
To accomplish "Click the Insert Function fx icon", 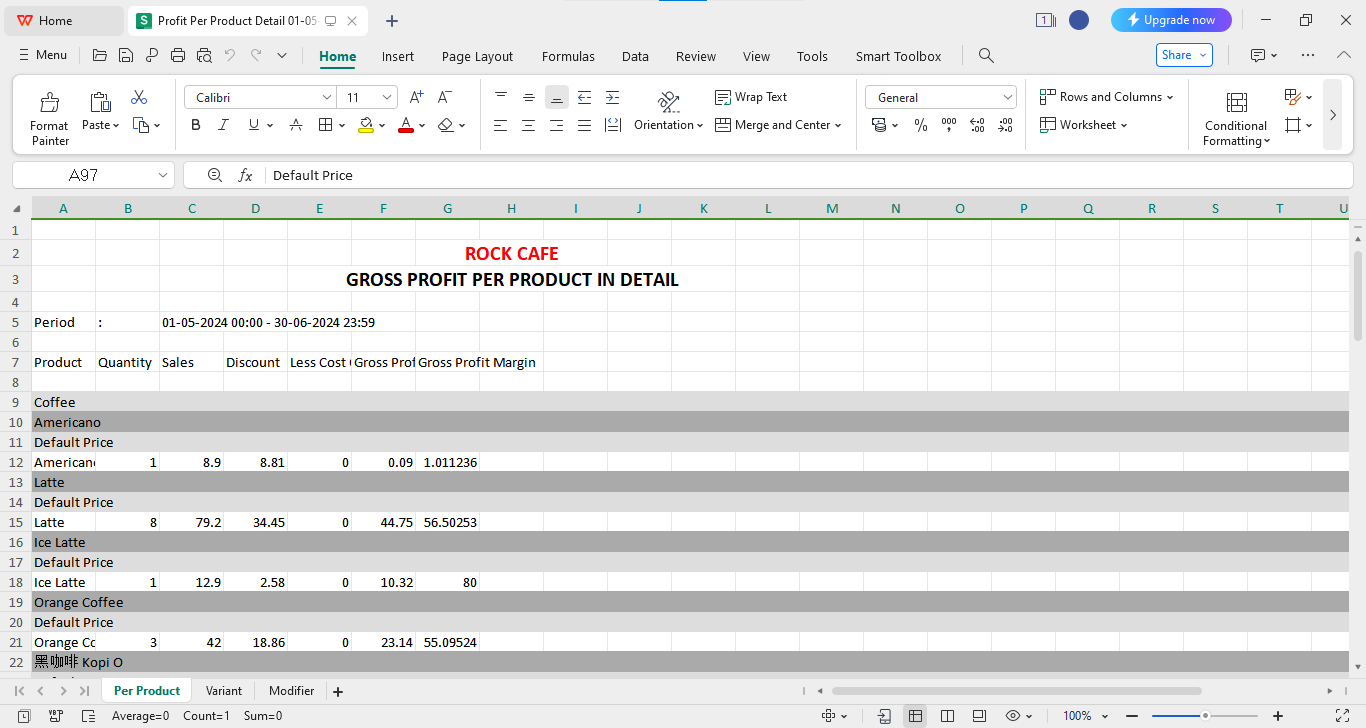I will click(x=245, y=175).
